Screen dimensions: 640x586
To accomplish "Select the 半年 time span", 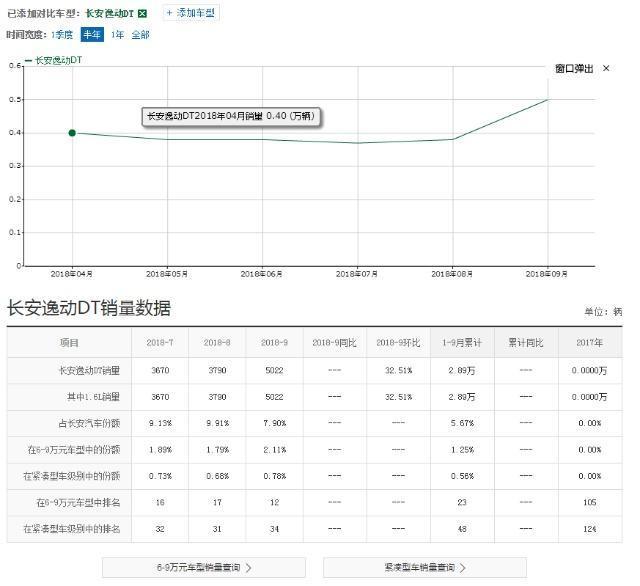I will 92,35.
